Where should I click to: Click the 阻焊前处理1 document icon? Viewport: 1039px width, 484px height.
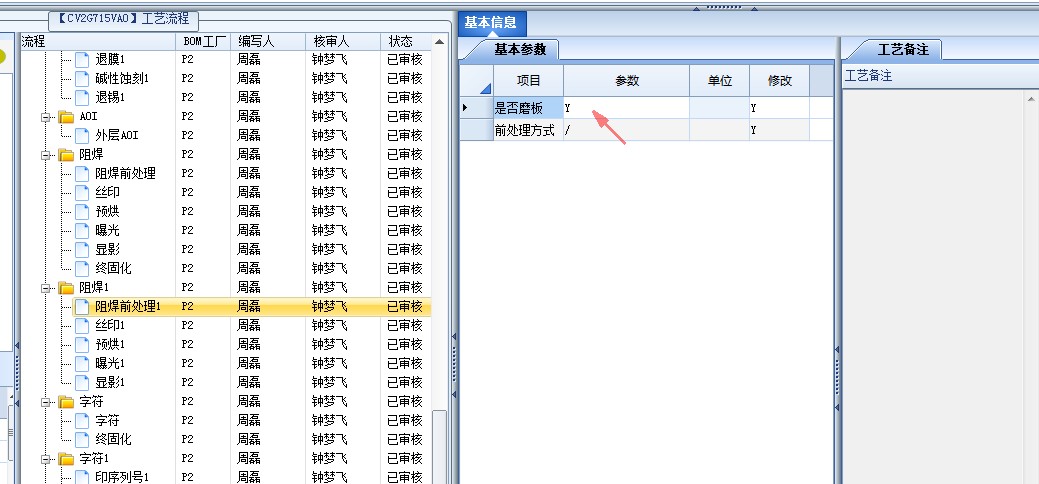pos(82,306)
